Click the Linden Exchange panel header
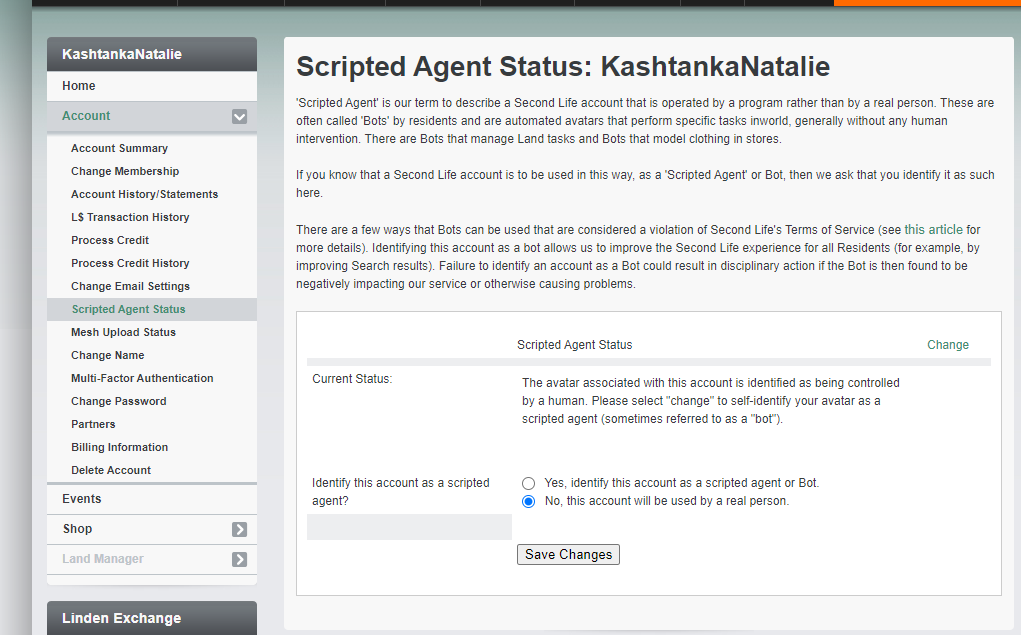 pyautogui.click(x=152, y=618)
